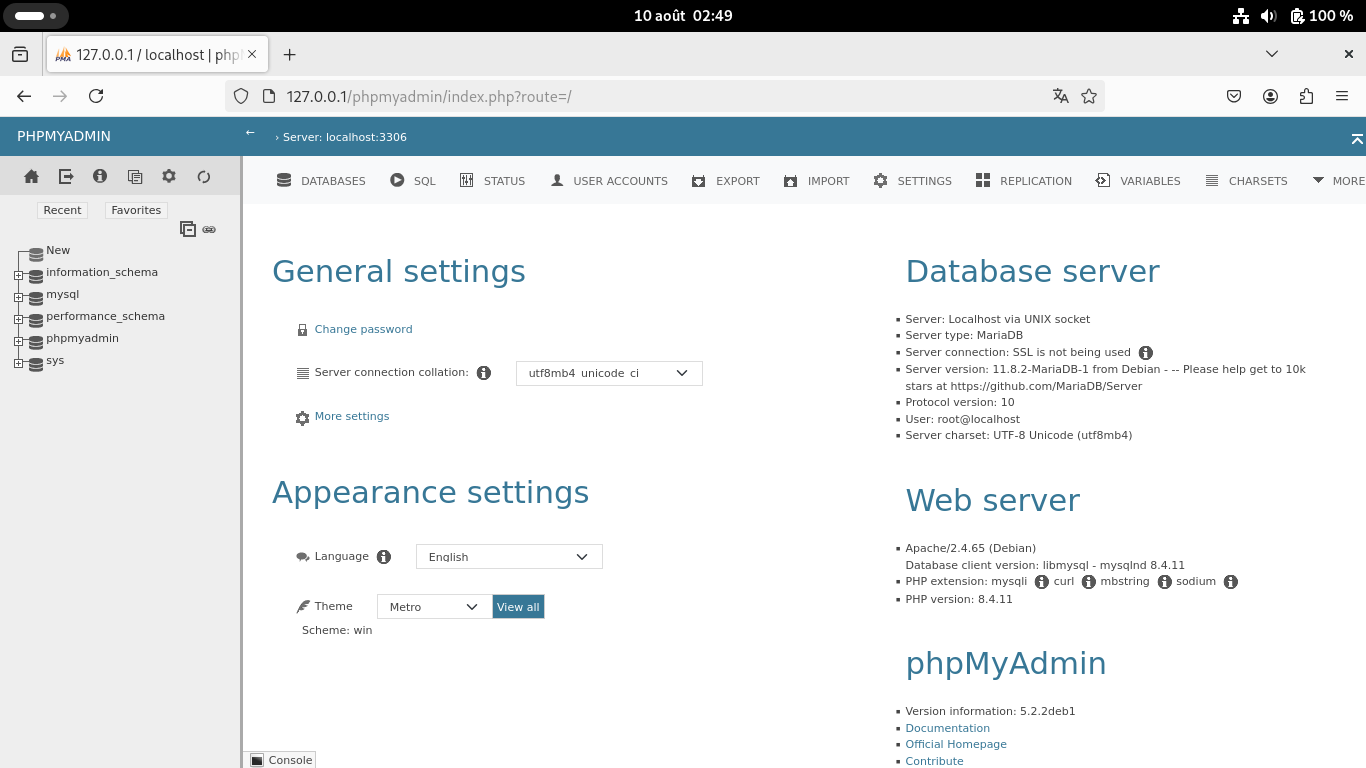Open Firefox extensions puzzle icon
The width and height of the screenshot is (1366, 768).
pyautogui.click(x=1306, y=96)
